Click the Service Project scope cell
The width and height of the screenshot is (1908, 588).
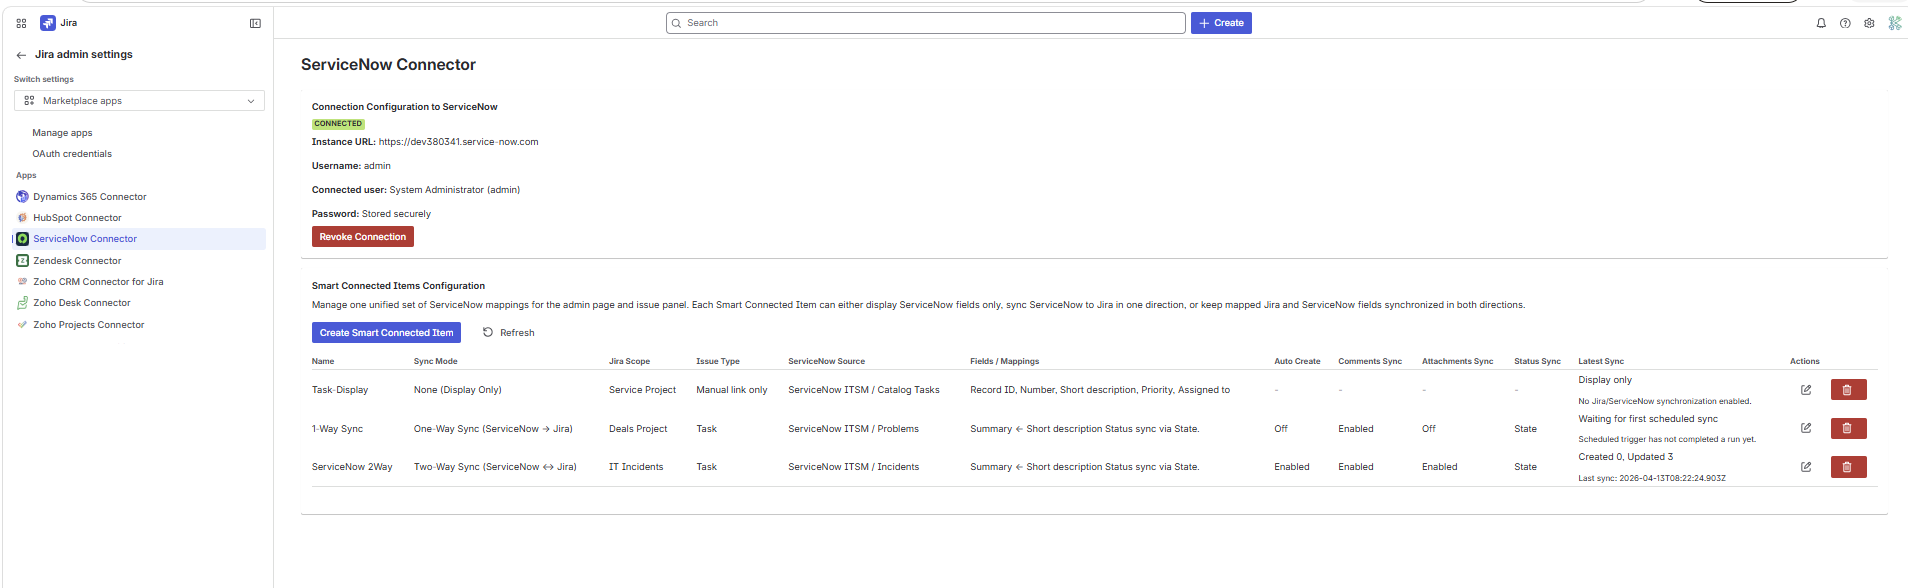coord(642,390)
